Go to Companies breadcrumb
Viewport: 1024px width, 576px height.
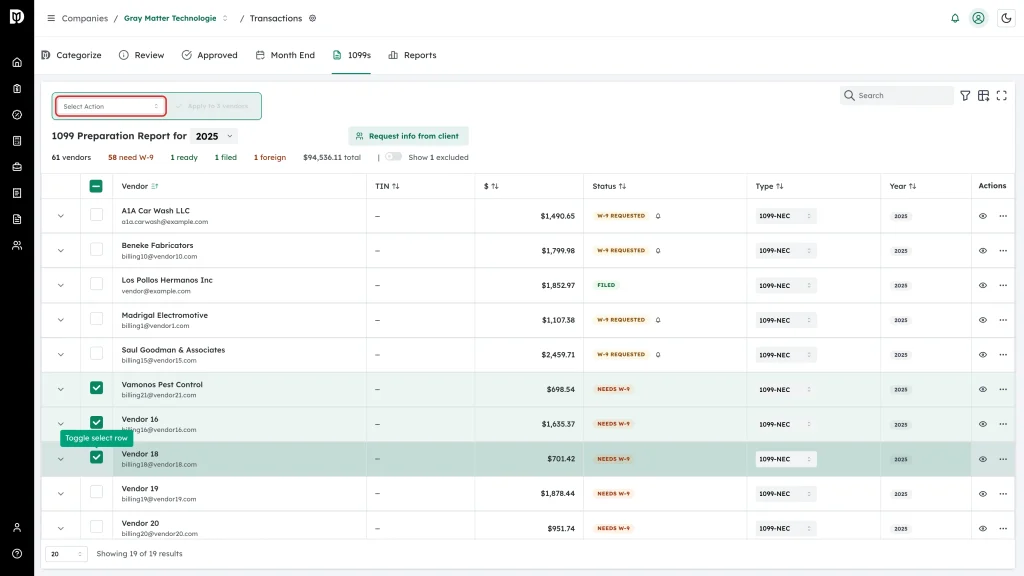click(85, 18)
